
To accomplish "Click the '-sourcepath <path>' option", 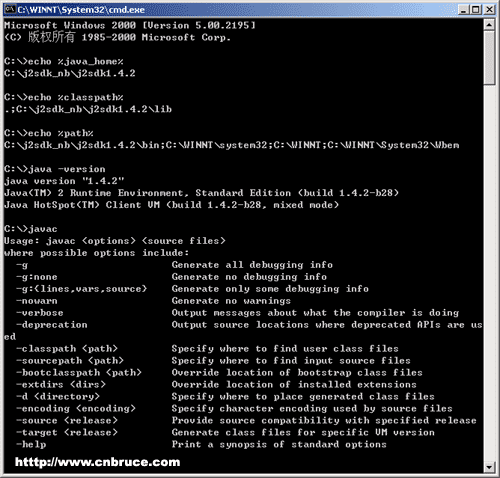I will coord(70,361).
